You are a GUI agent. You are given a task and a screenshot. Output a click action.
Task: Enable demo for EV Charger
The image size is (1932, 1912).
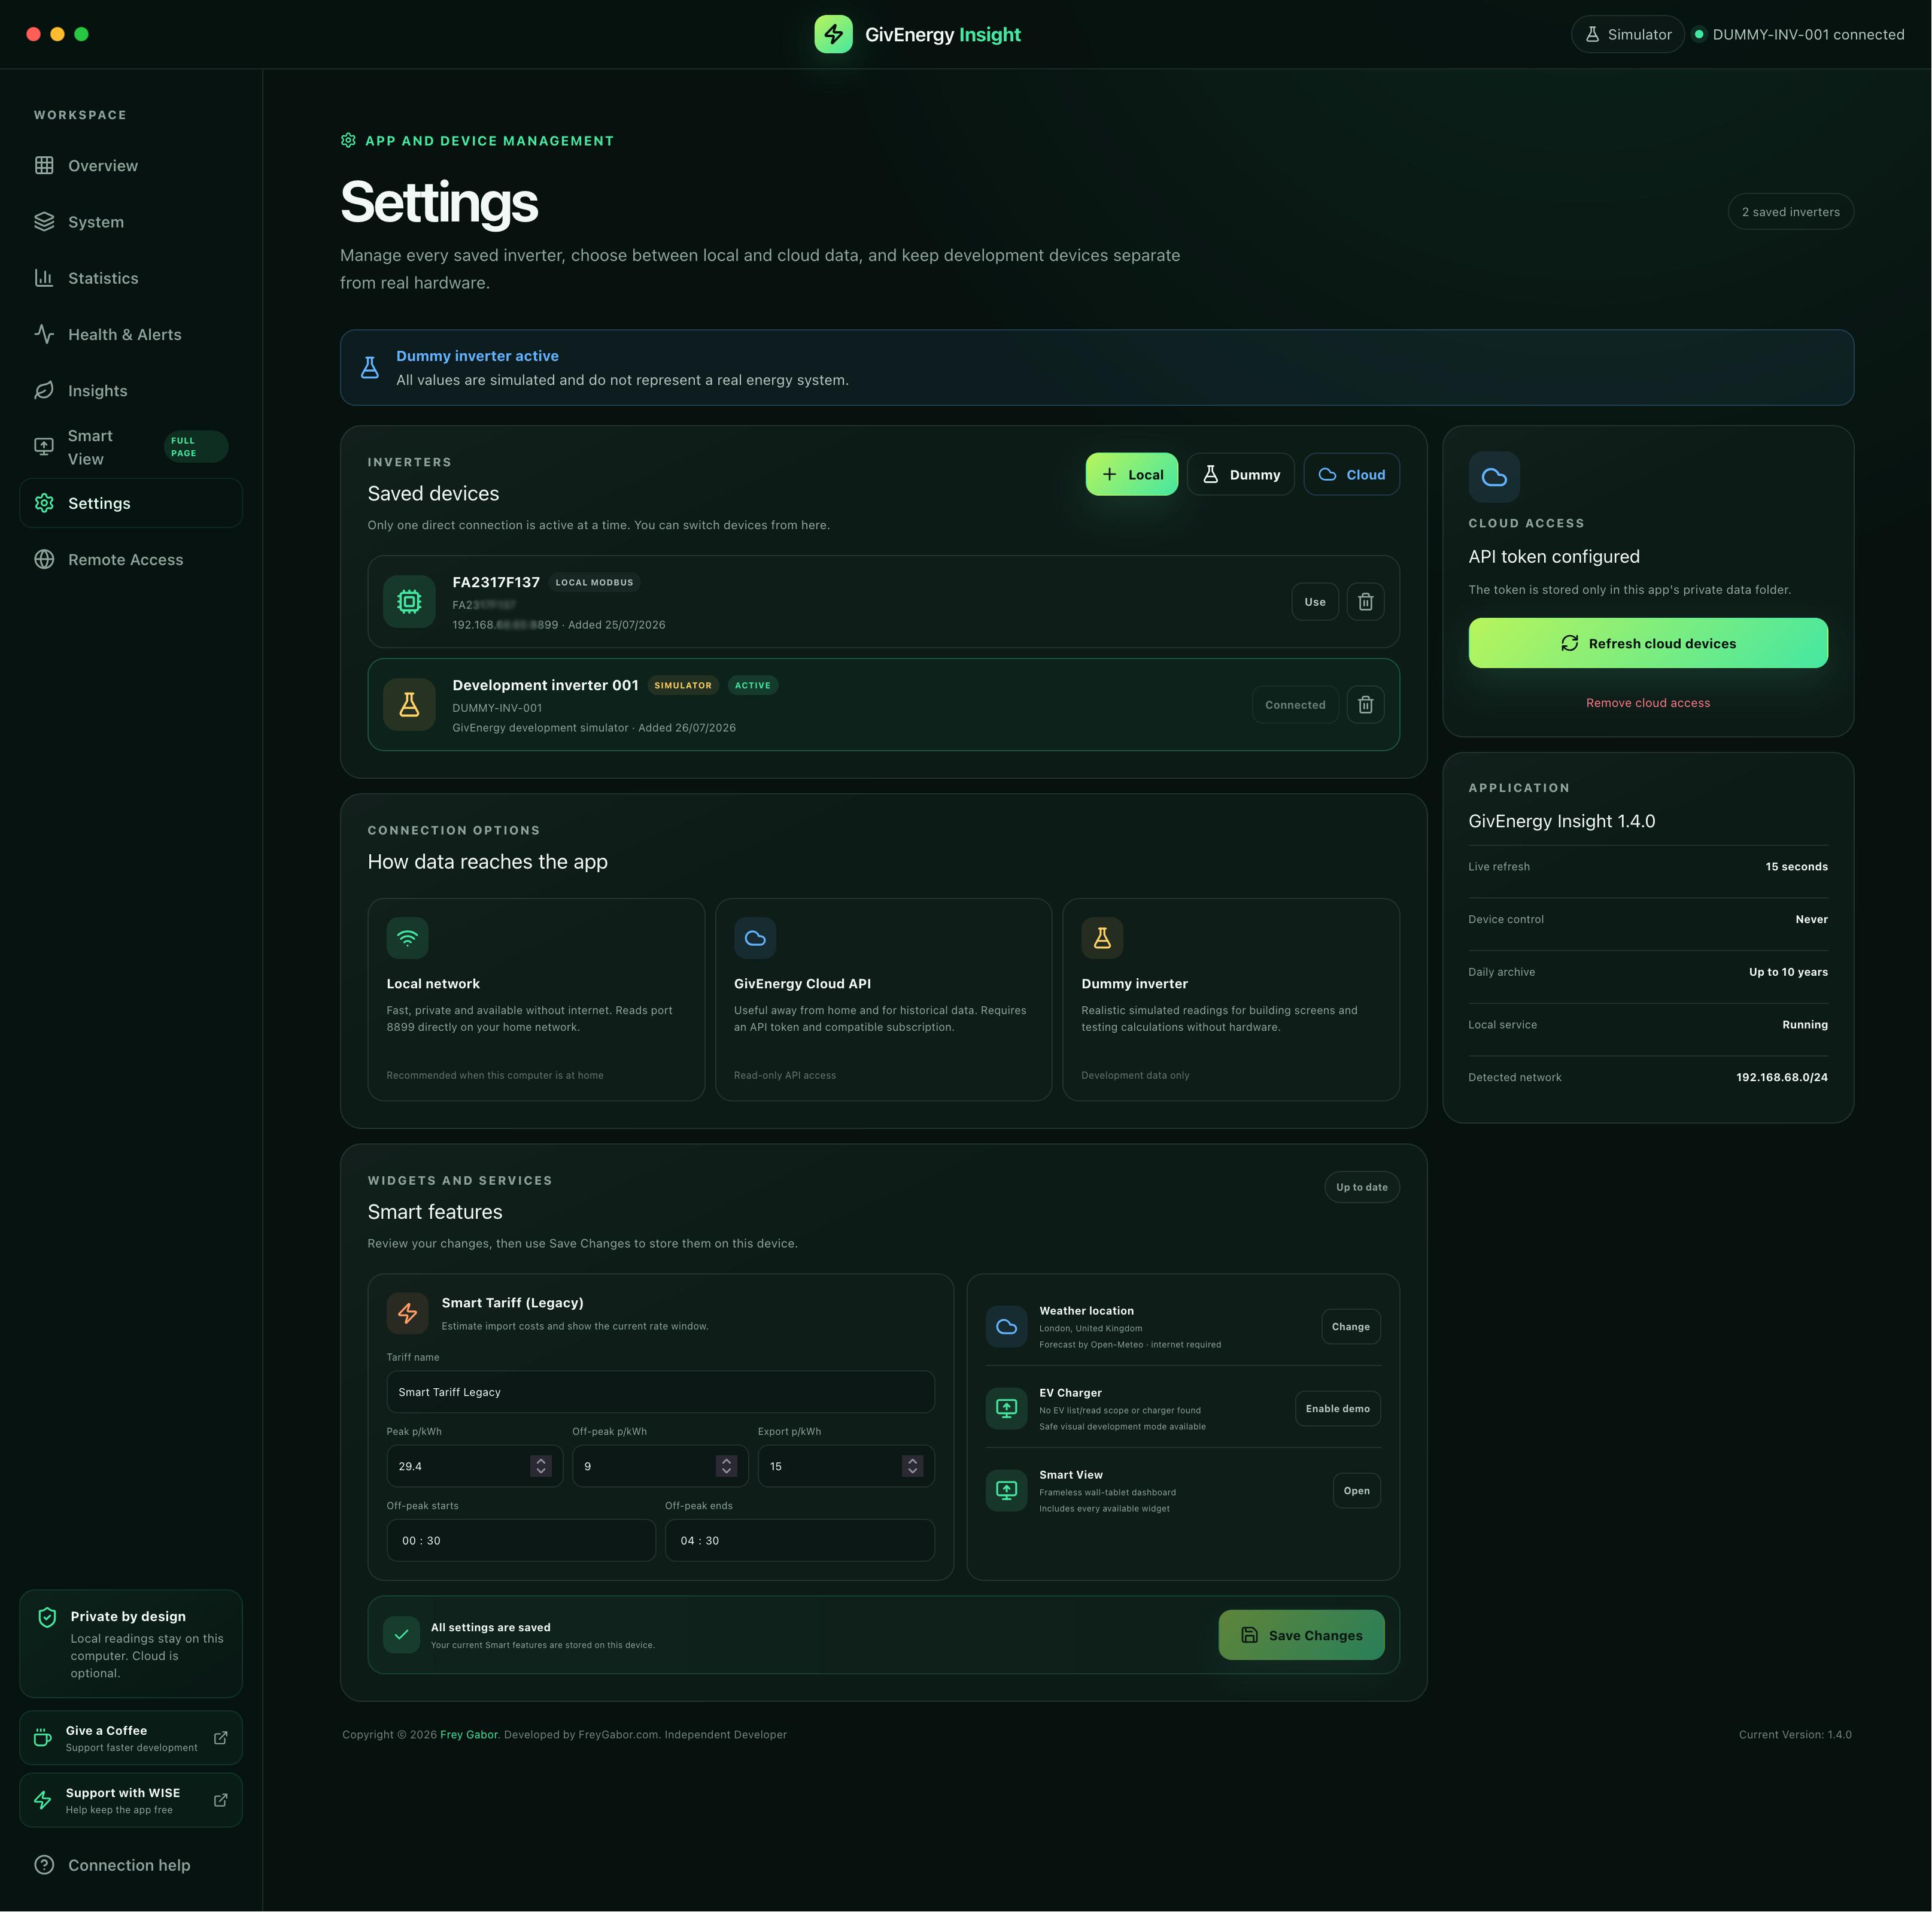click(1338, 1409)
